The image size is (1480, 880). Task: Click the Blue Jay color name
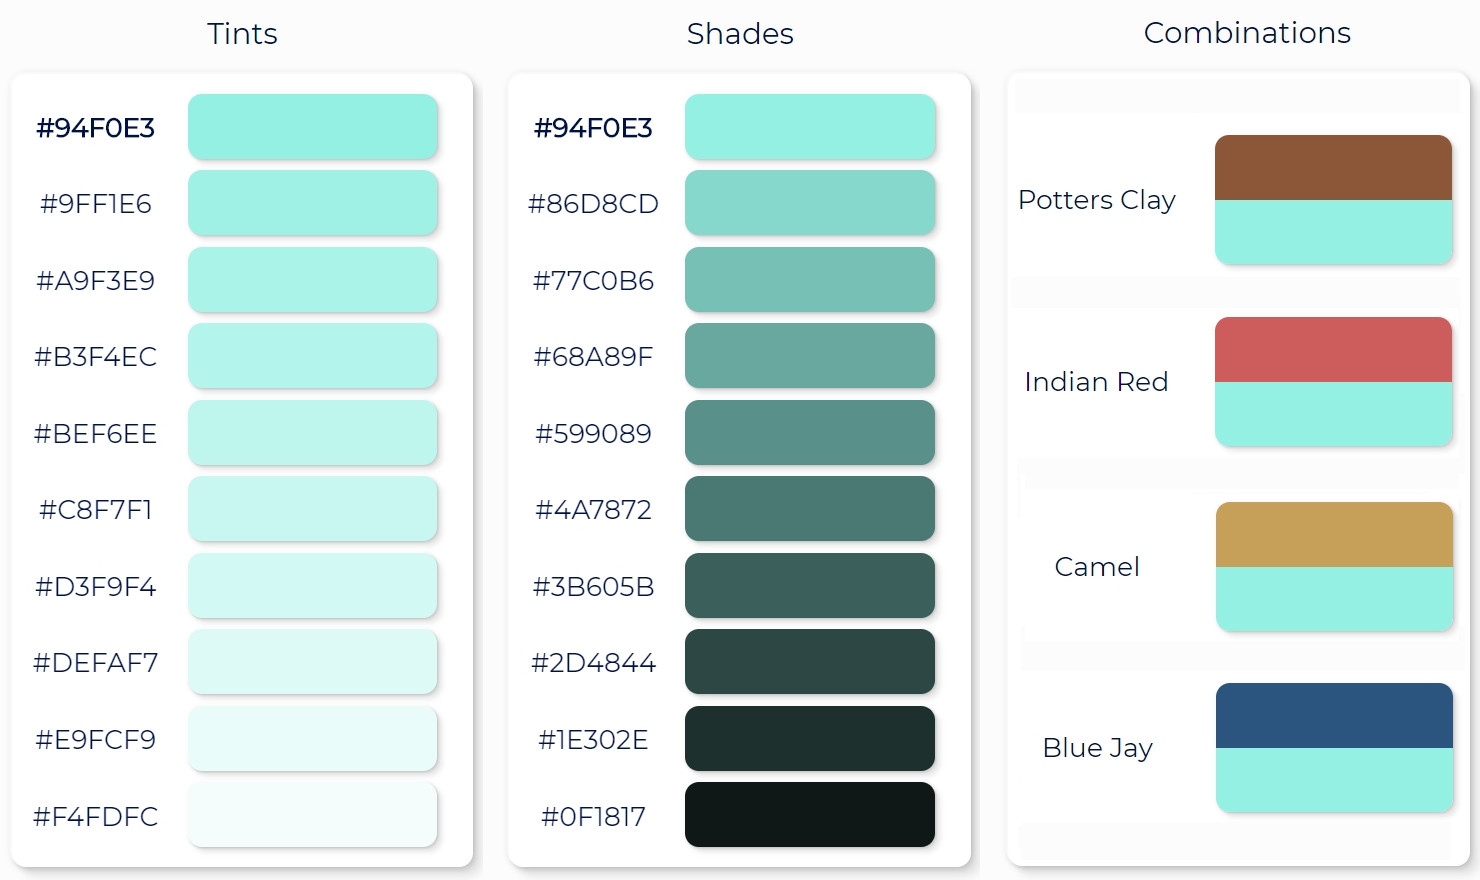click(x=1097, y=748)
